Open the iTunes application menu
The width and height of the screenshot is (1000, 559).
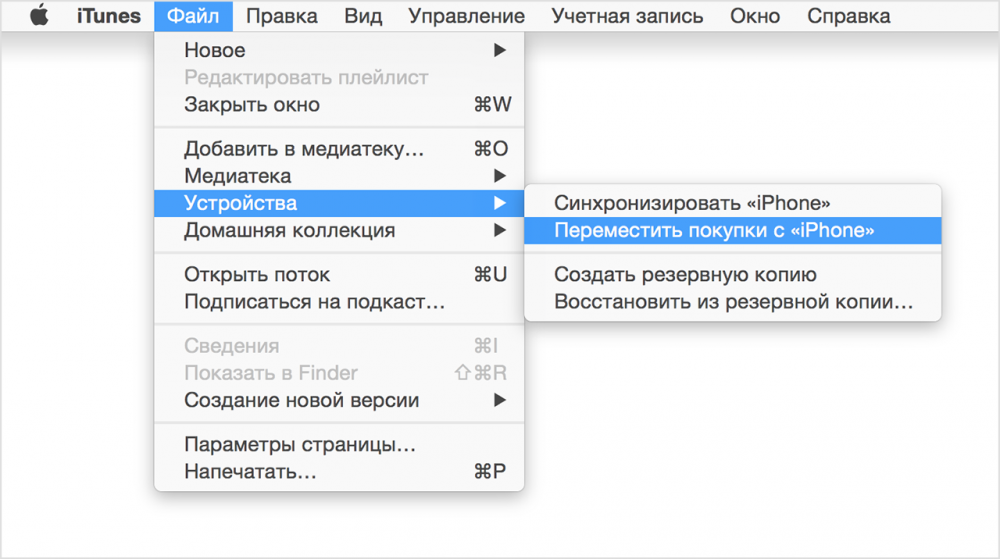pos(108,16)
